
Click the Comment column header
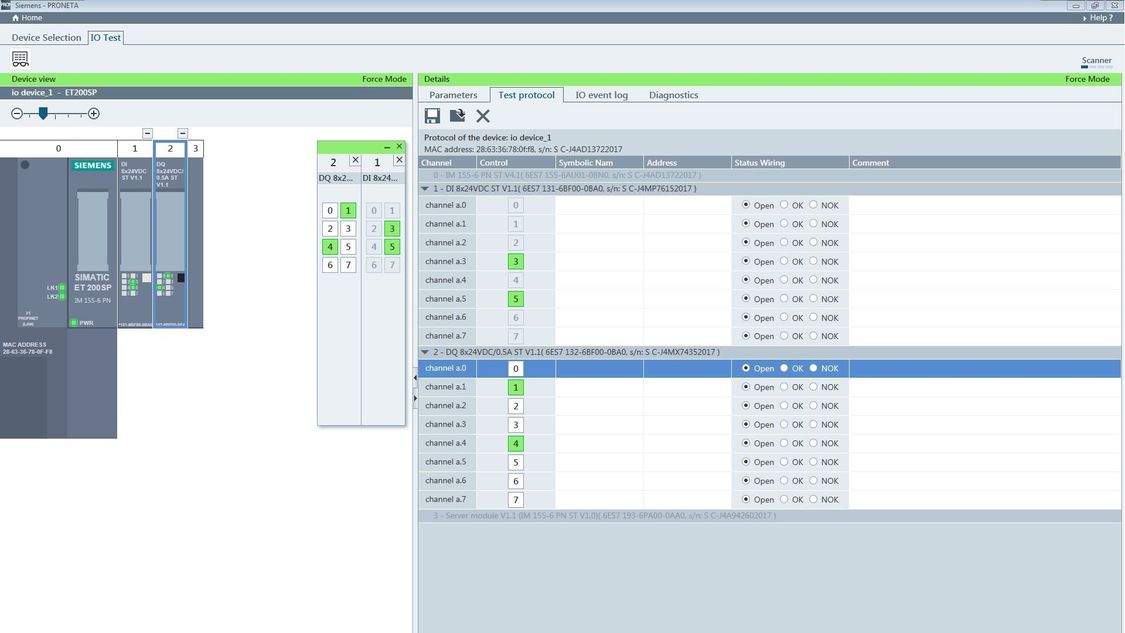984,163
